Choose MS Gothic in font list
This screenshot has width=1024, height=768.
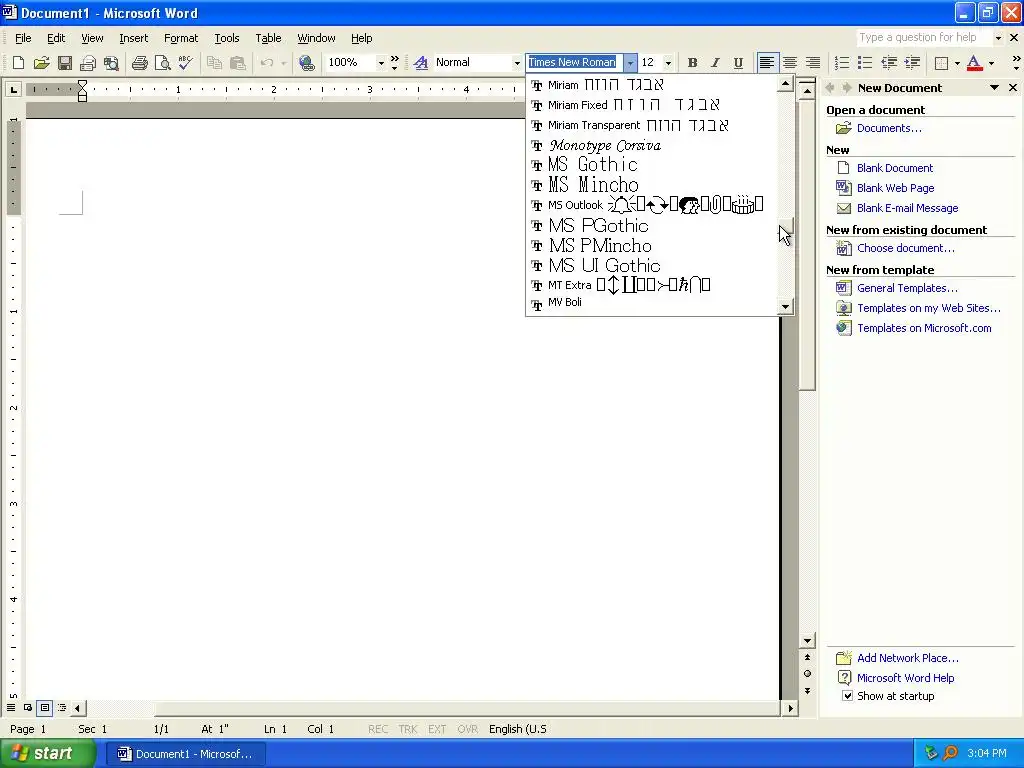652,165
